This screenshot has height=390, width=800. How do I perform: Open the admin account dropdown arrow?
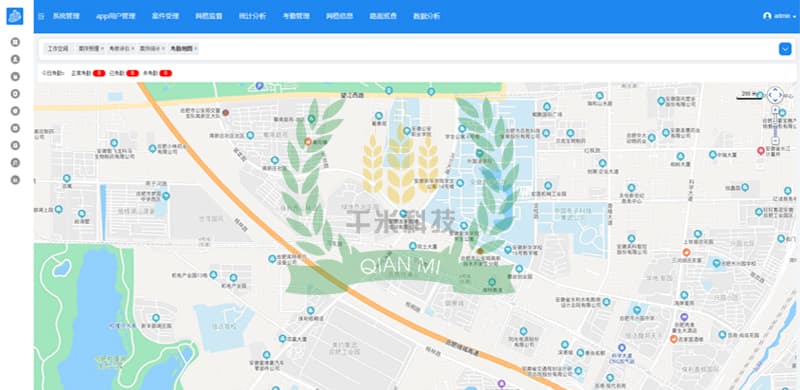(x=794, y=17)
